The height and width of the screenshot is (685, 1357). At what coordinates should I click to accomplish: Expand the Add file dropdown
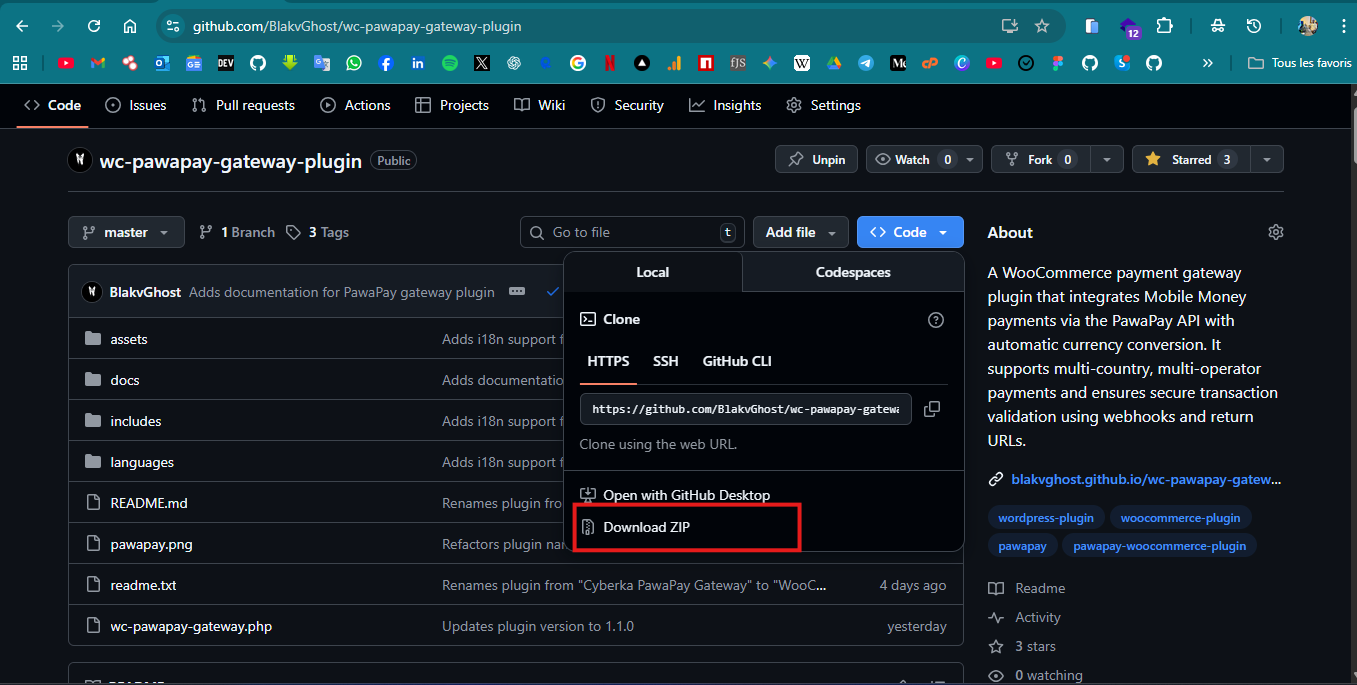point(801,232)
